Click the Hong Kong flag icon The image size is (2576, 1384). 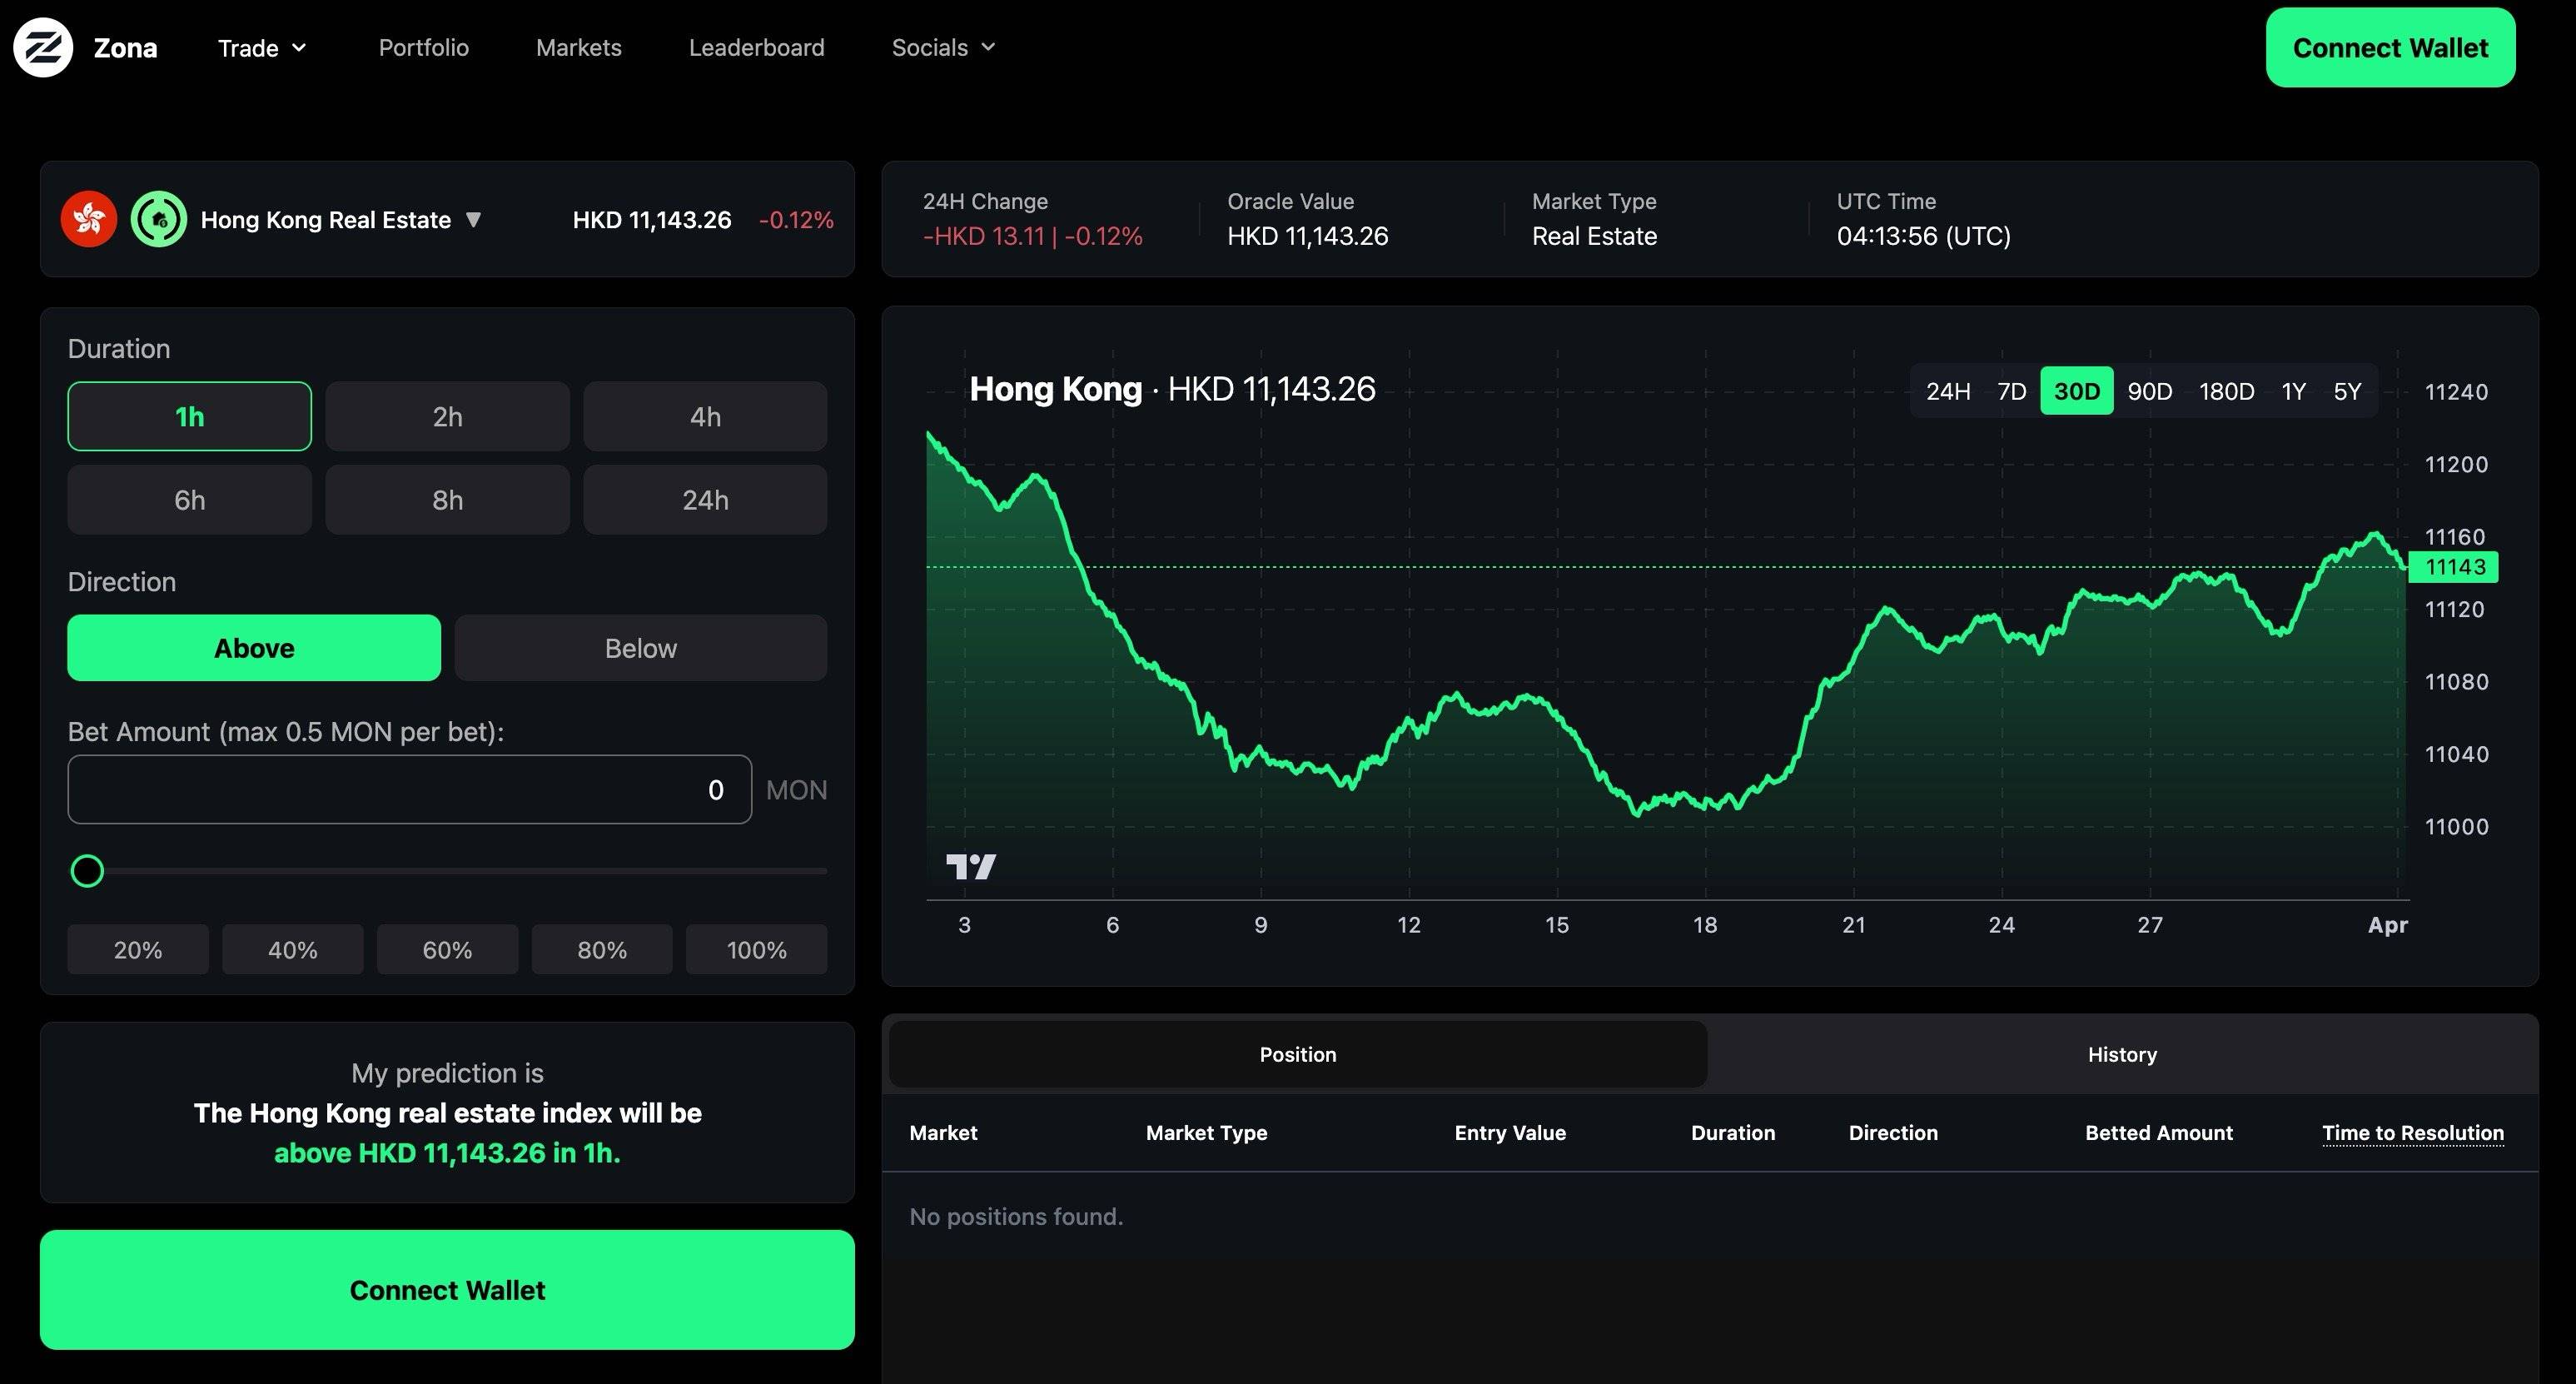click(89, 219)
